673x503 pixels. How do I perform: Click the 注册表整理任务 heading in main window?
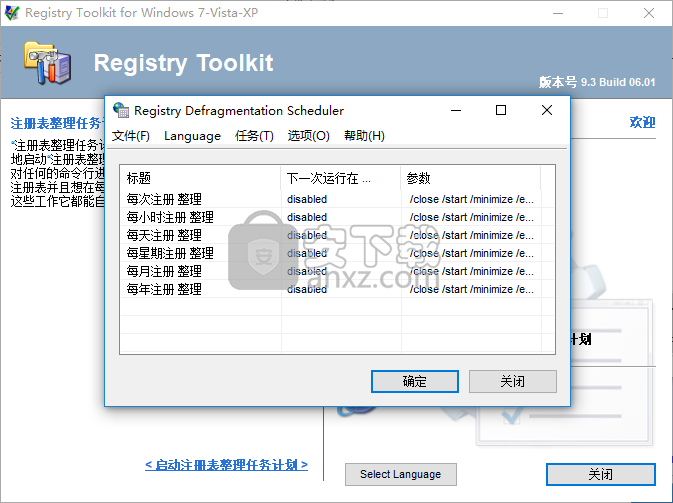coord(57,123)
